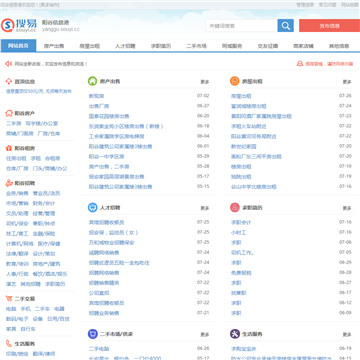Click the magnifier search button
The height and width of the screenshot is (360, 360).
click(285, 26)
